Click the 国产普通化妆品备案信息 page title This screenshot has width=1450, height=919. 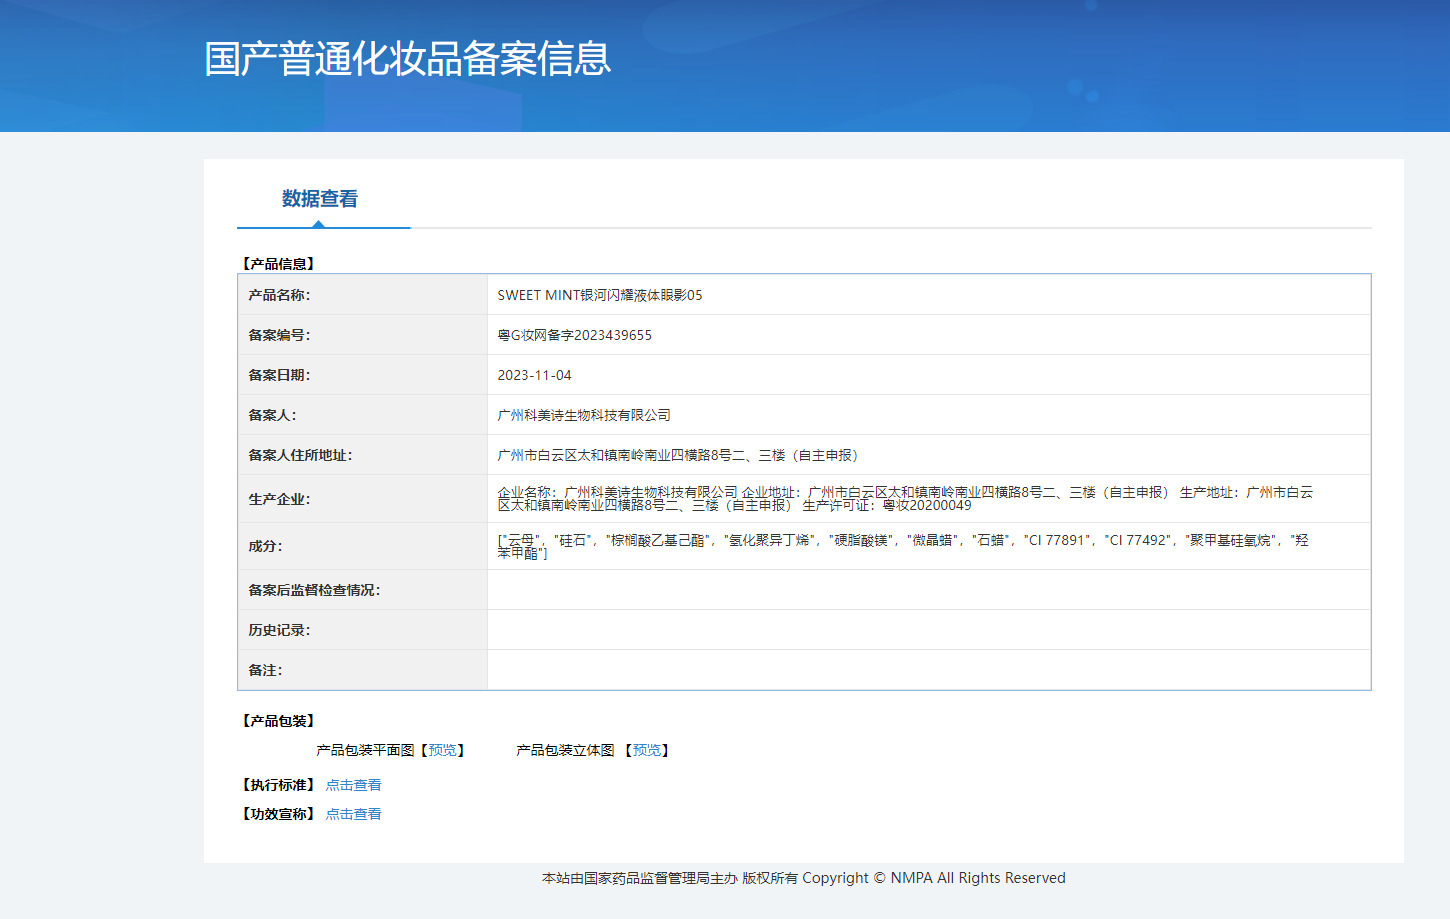coord(407,59)
